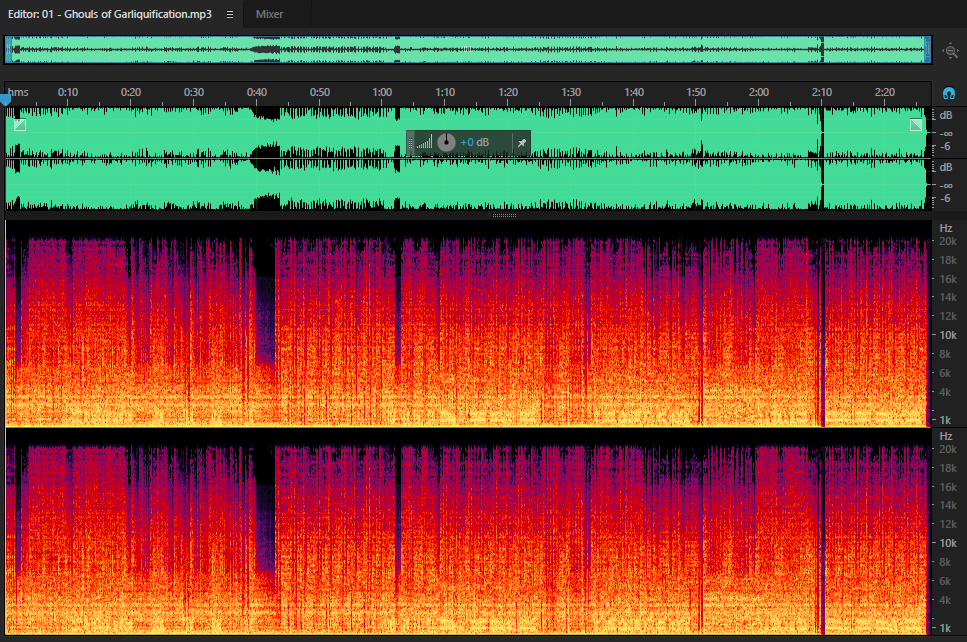The image size is (967, 642).
Task: Click the zoom out full magnifier icon
Action: (951, 51)
